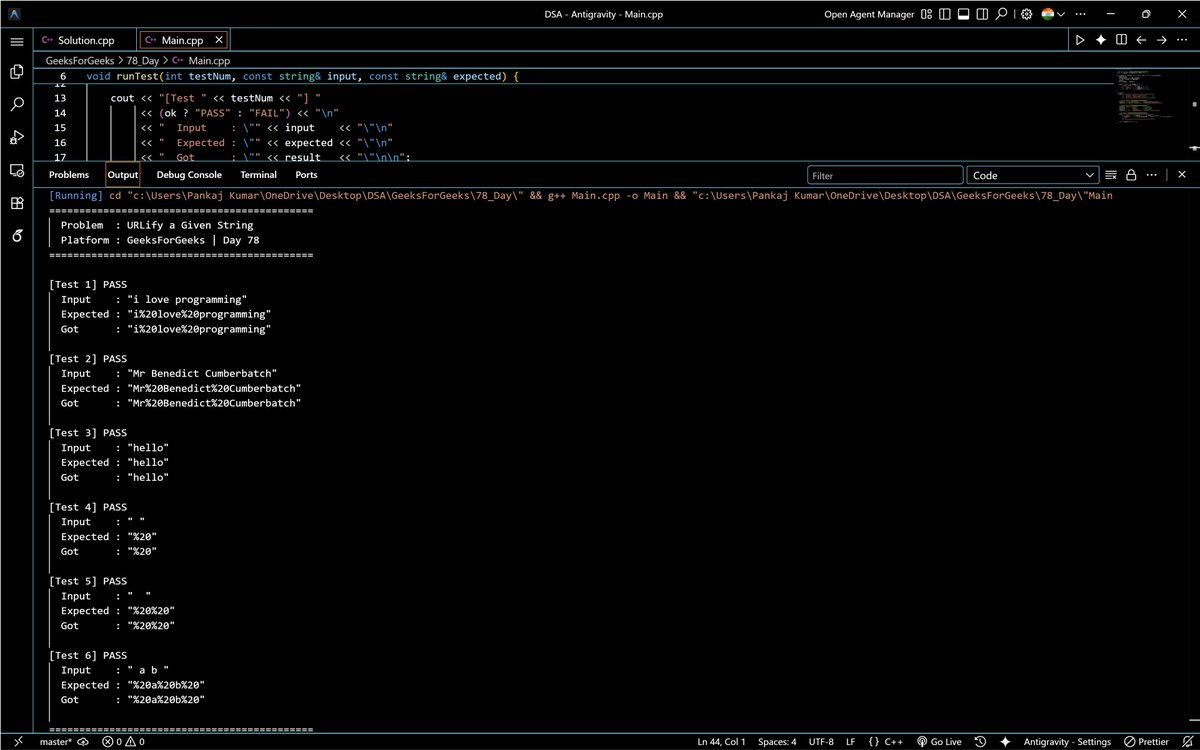Start Go Live server
This screenshot has width=1200, height=750.
click(938, 742)
